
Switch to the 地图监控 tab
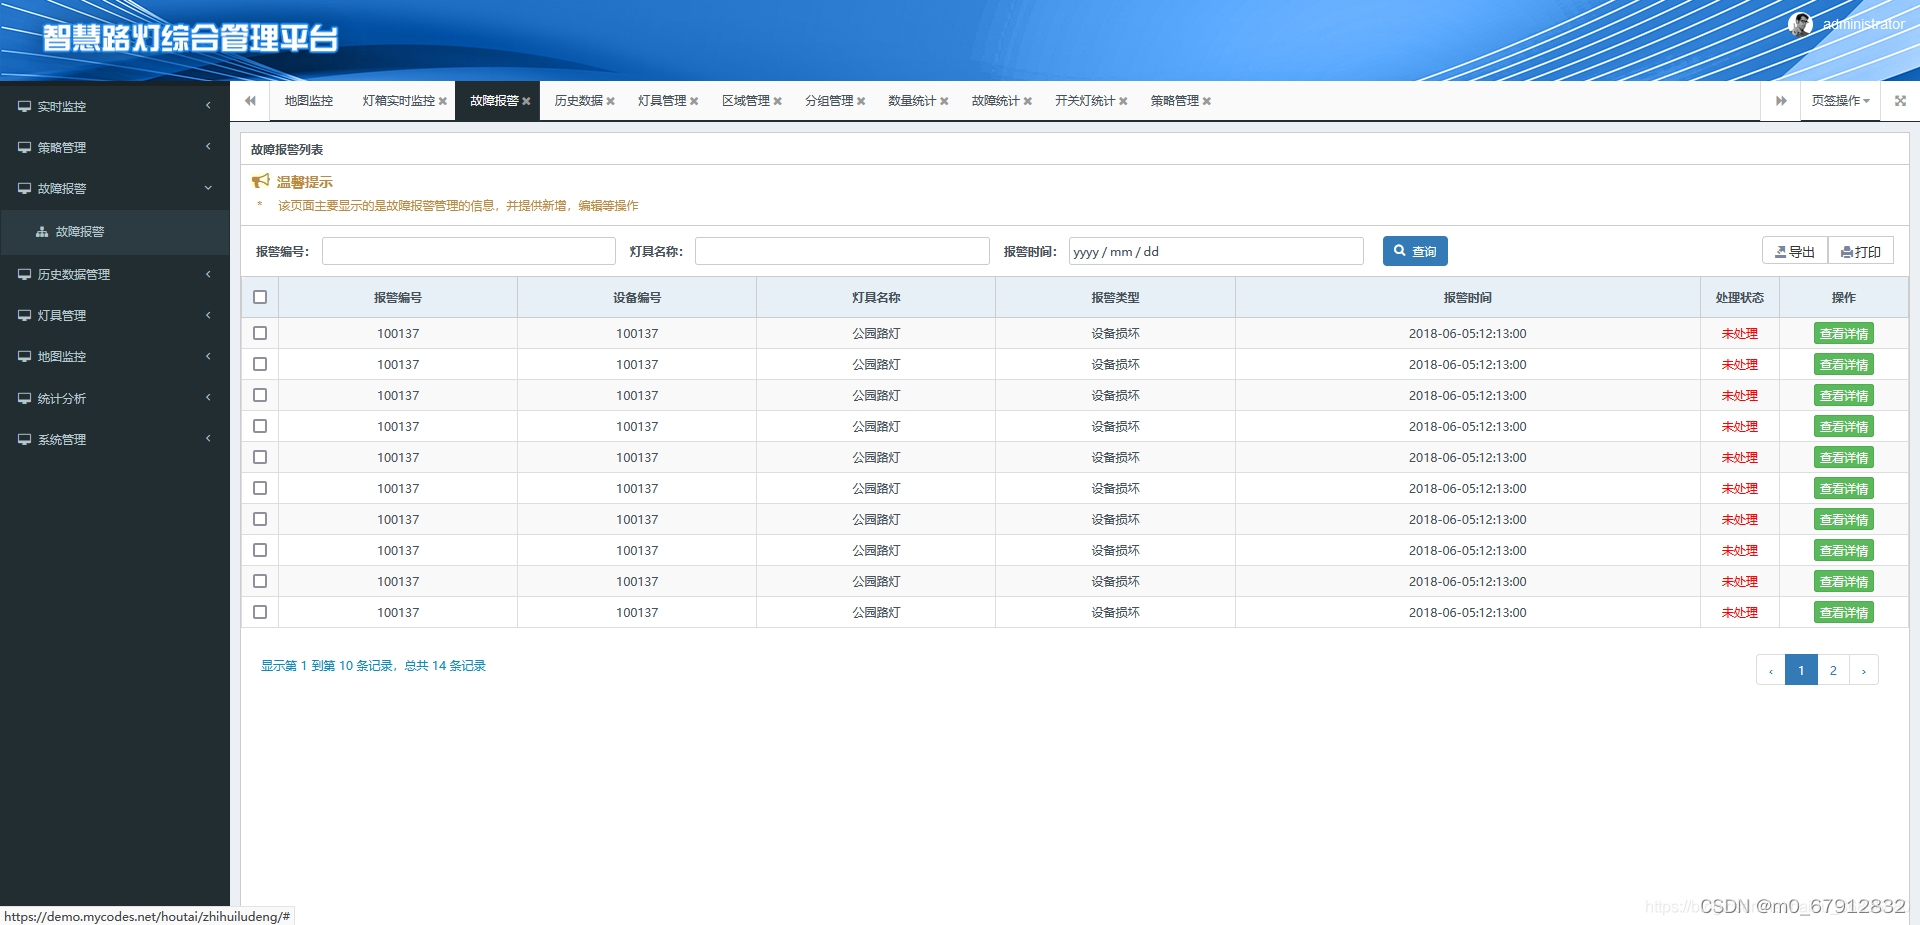308,101
